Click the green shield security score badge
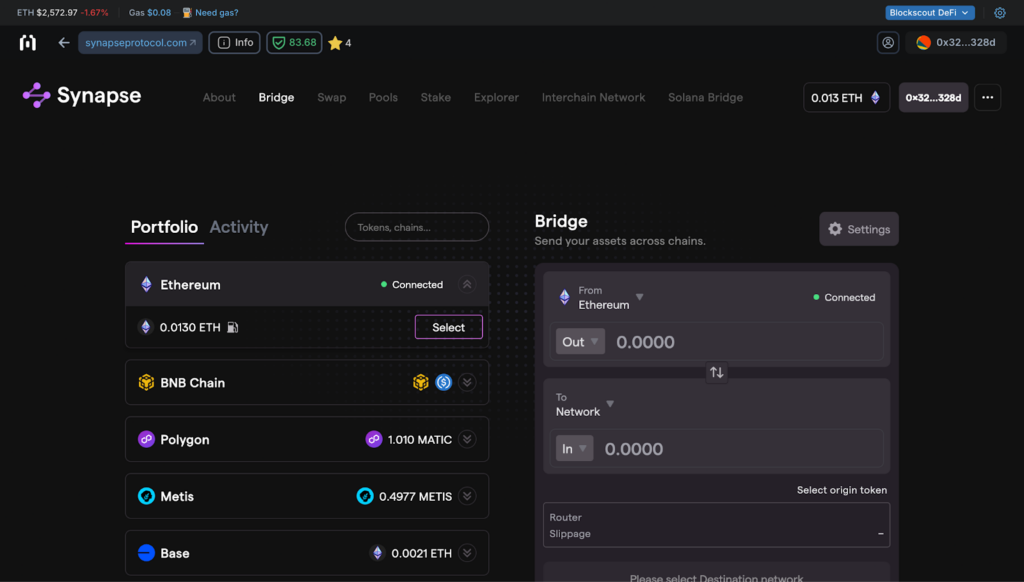Image resolution: width=1024 pixels, height=582 pixels. pos(293,42)
